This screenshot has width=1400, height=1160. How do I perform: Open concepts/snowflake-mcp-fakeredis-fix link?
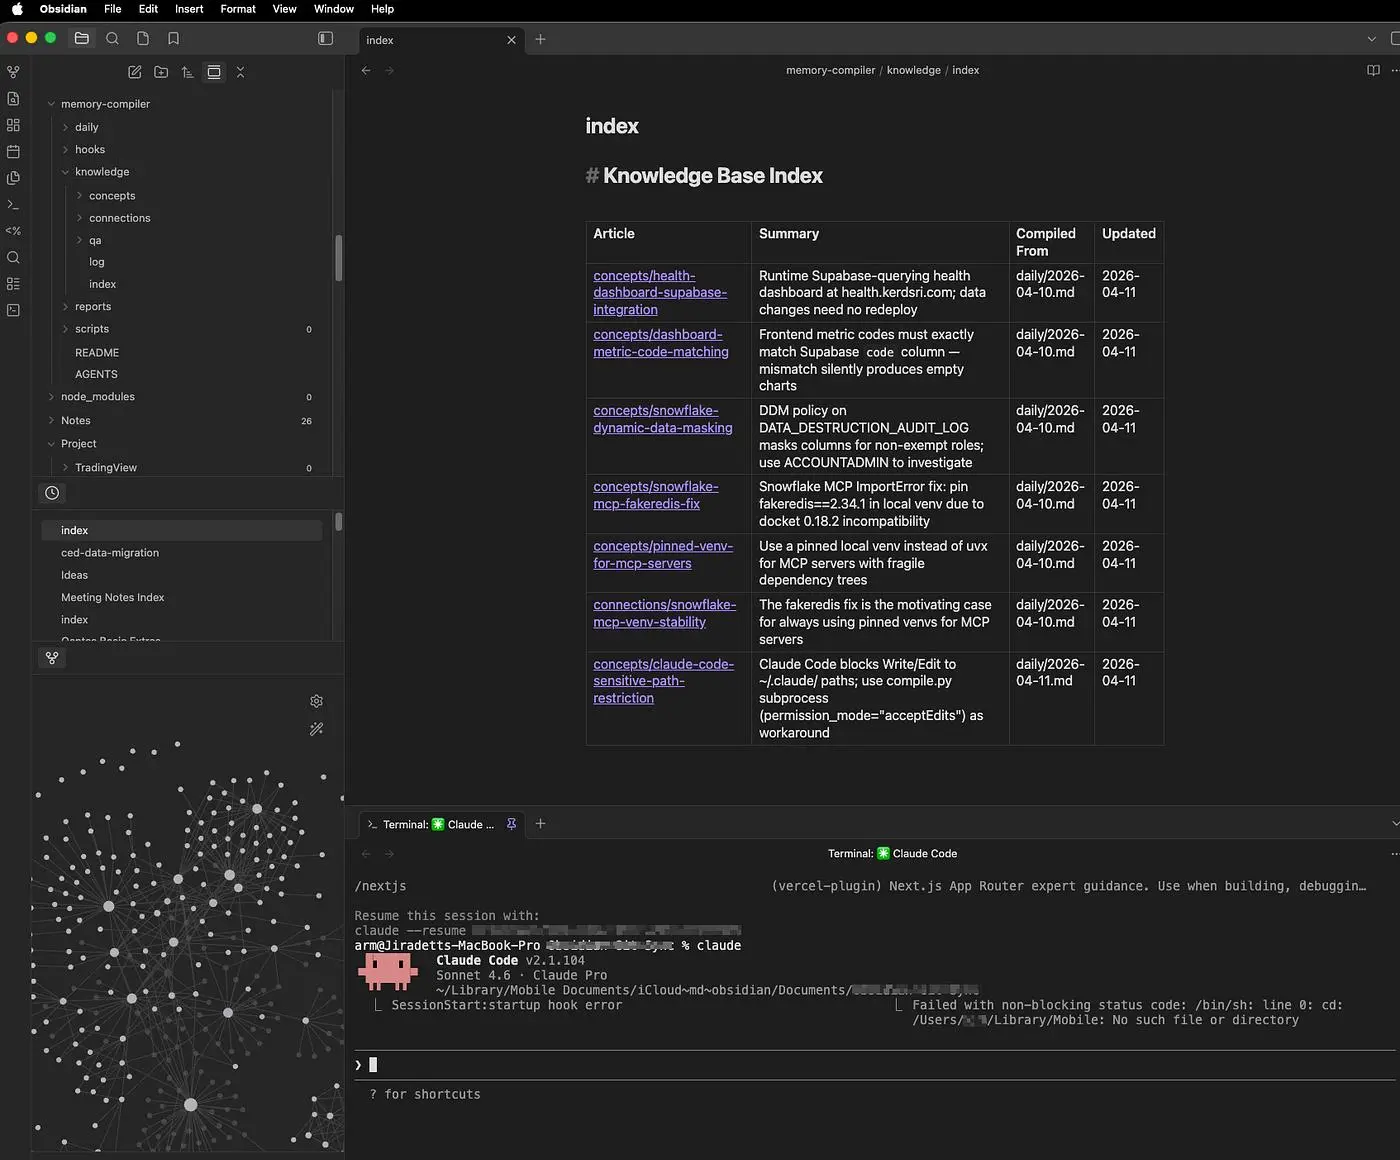[x=656, y=495]
